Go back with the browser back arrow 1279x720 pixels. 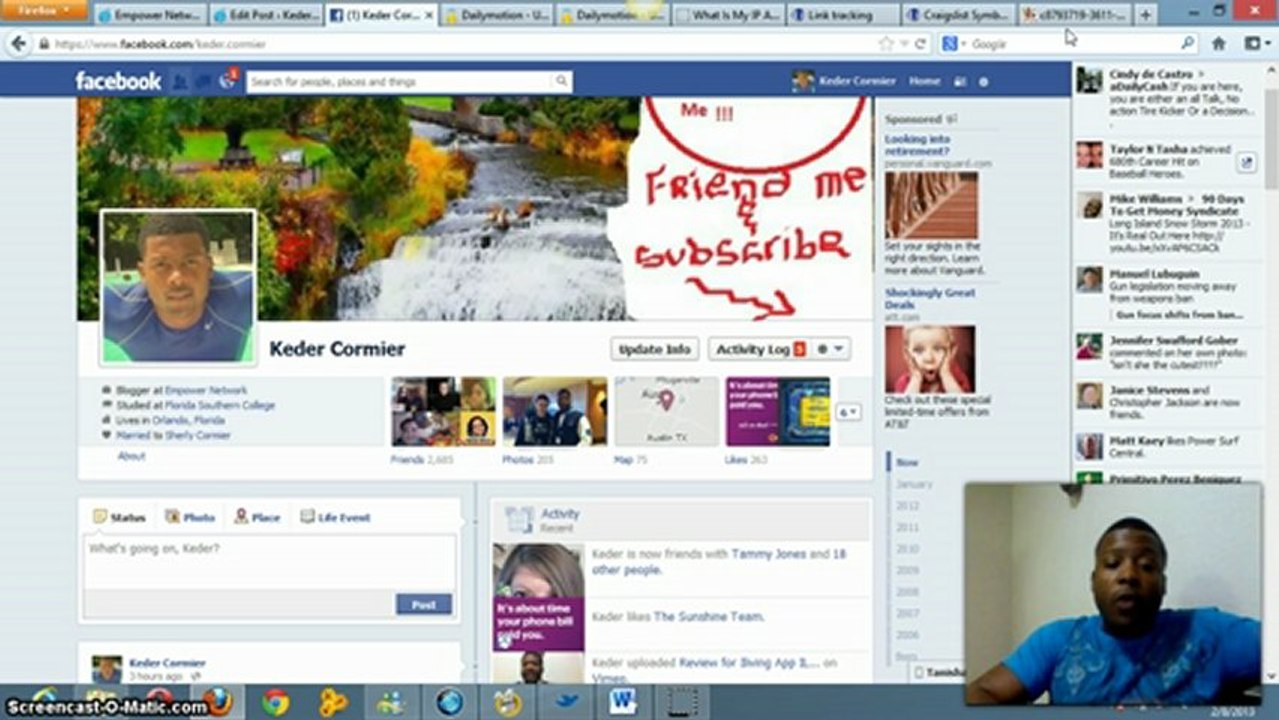[18, 44]
